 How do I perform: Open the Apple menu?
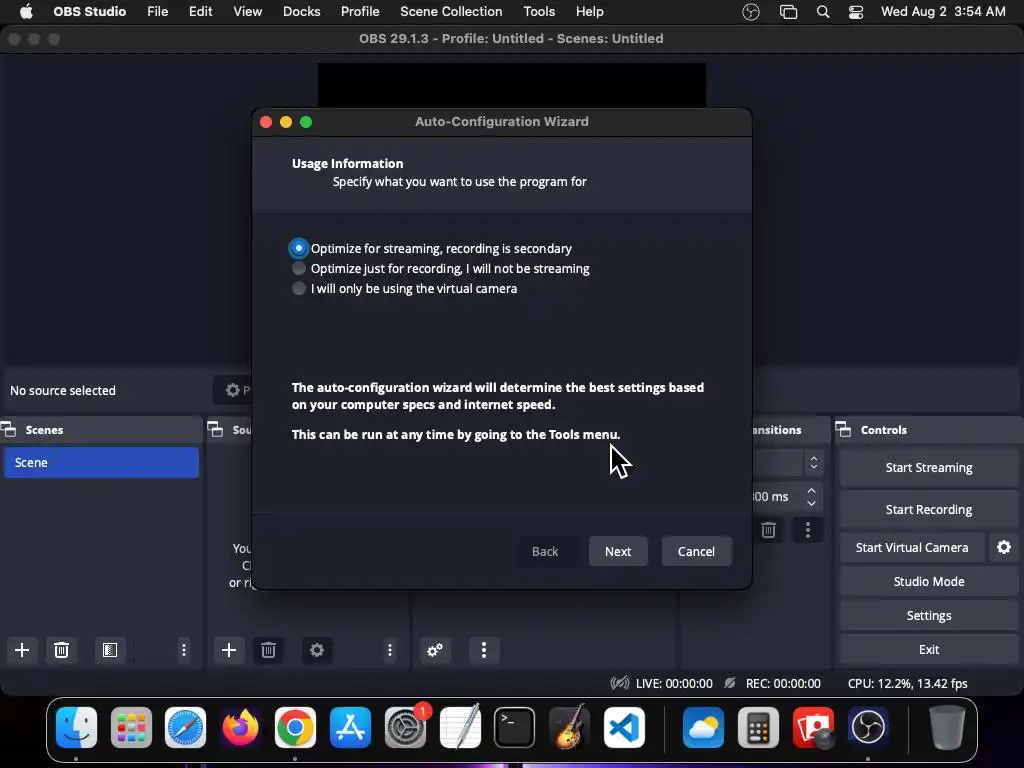click(x=26, y=12)
